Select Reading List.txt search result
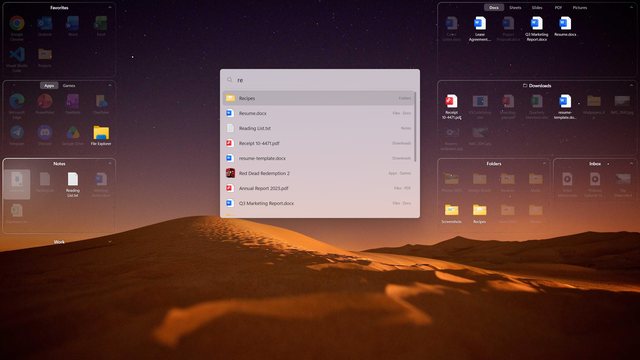The height and width of the screenshot is (360, 640). click(318, 128)
